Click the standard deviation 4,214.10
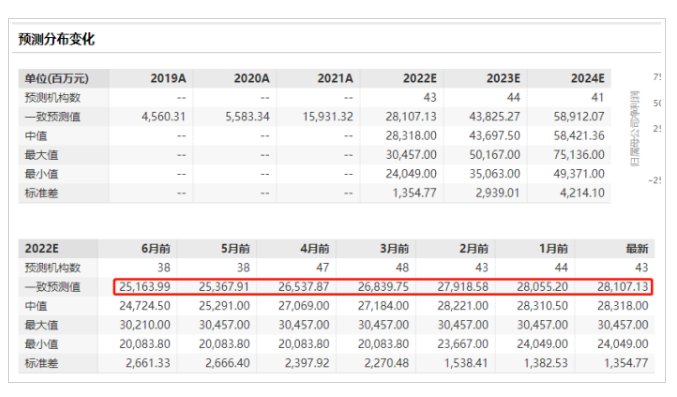 (582, 193)
